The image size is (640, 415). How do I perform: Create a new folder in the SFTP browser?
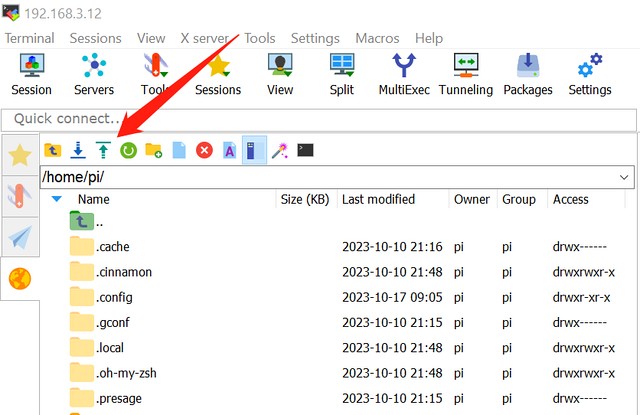pyautogui.click(x=154, y=150)
